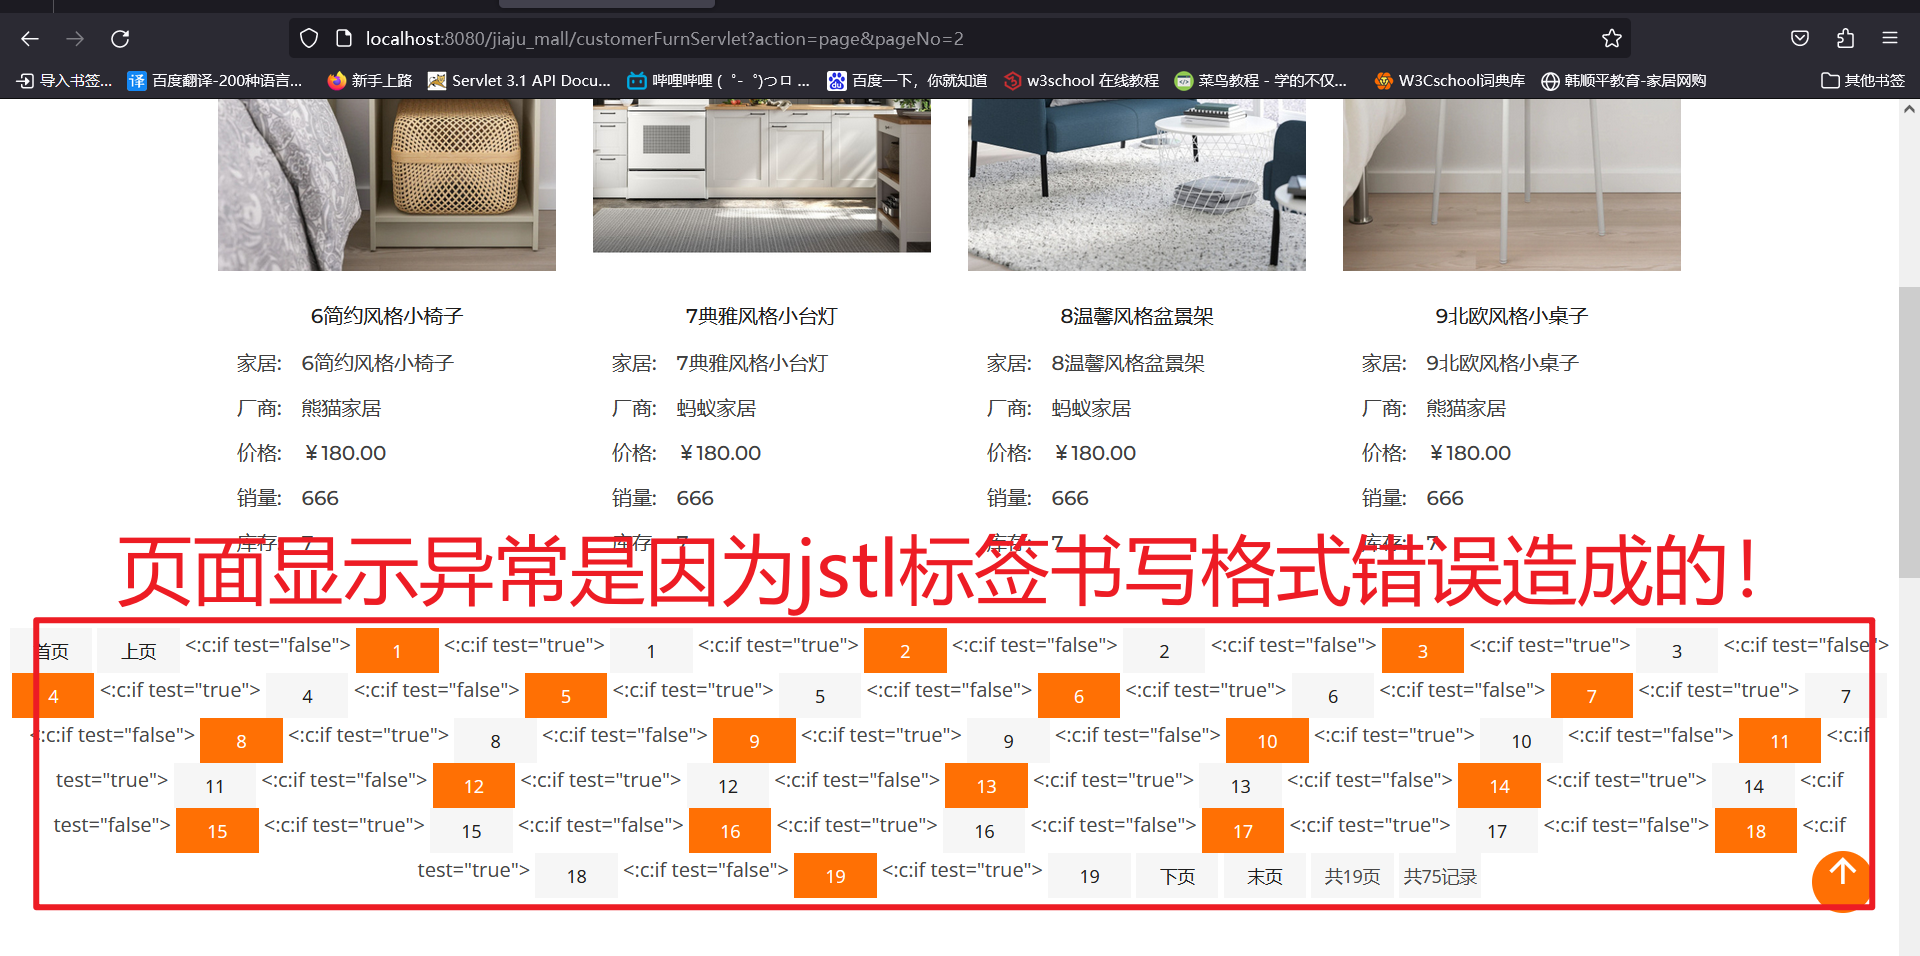Click orange page 2 button
This screenshot has width=1920, height=956.
click(x=905, y=651)
